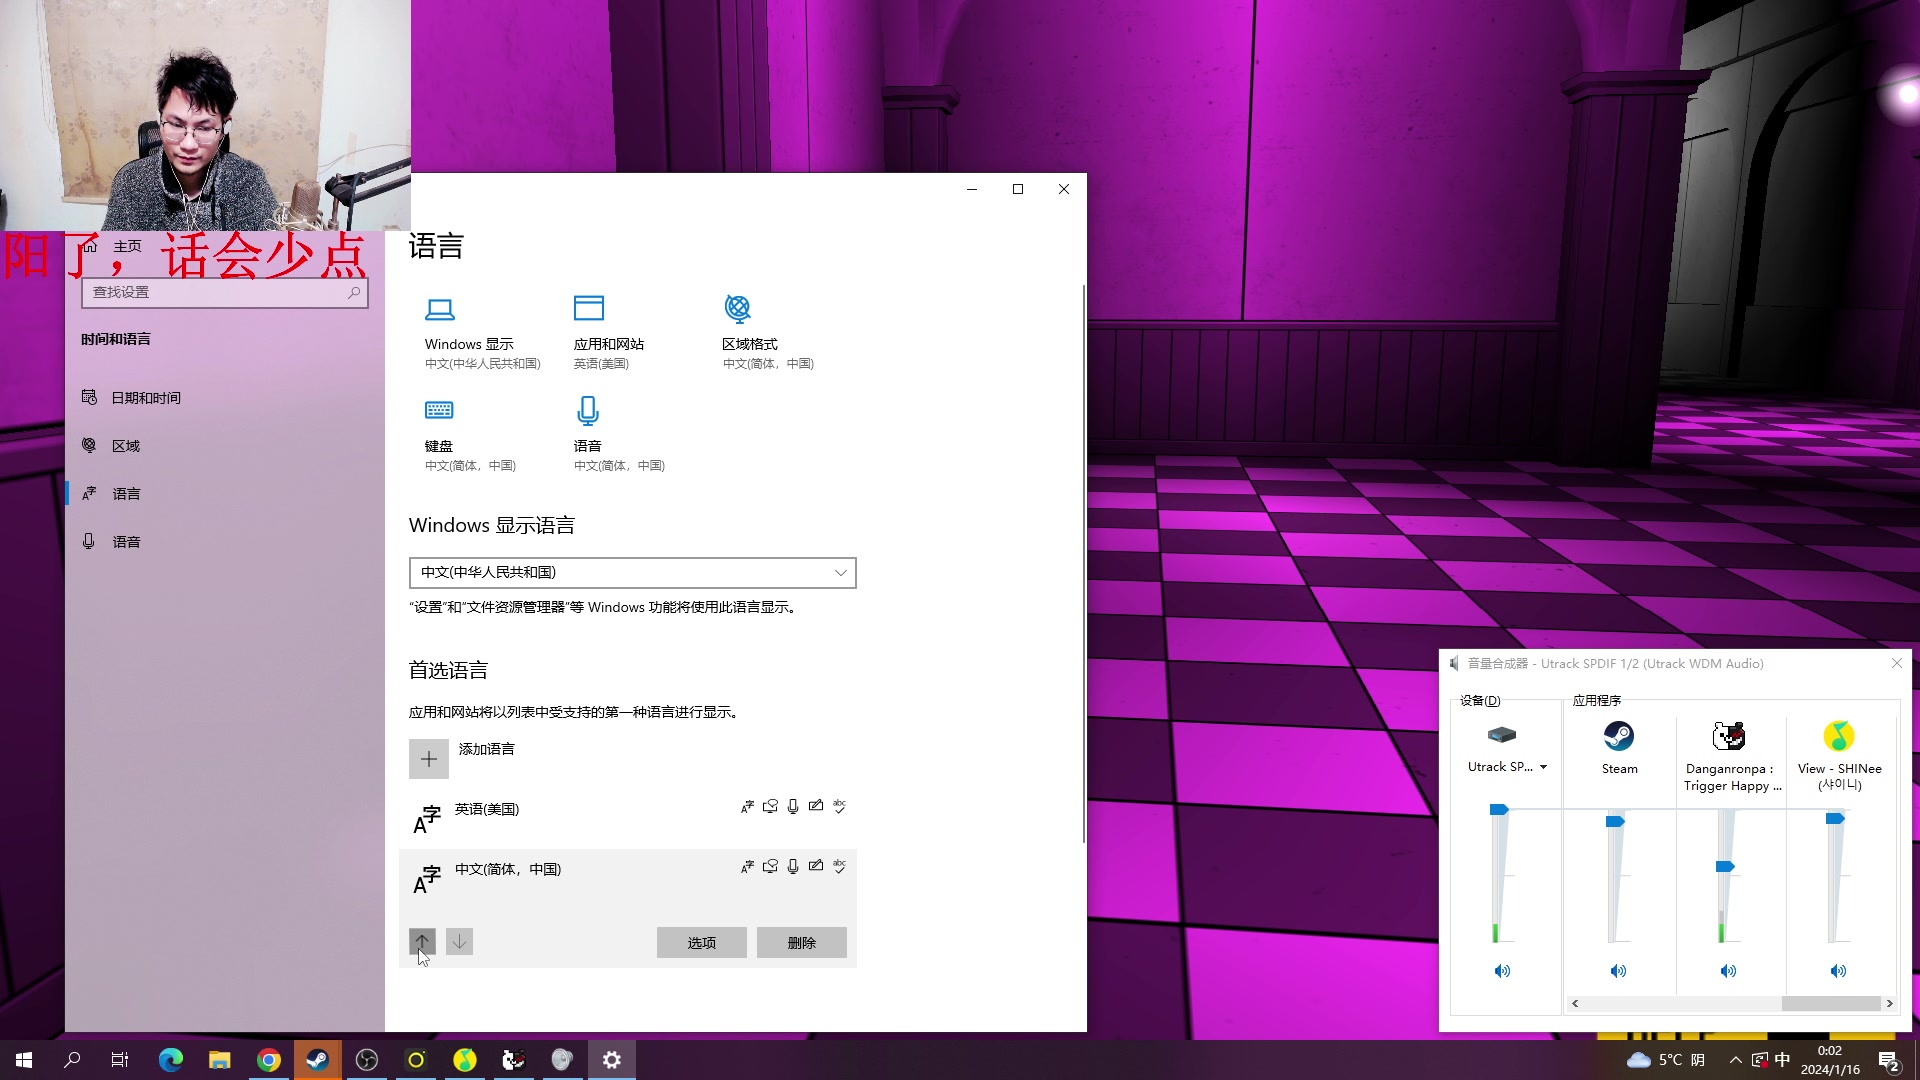Adjust the View - SHINee volume slider
The width and height of the screenshot is (1920, 1080).
coord(1836,817)
